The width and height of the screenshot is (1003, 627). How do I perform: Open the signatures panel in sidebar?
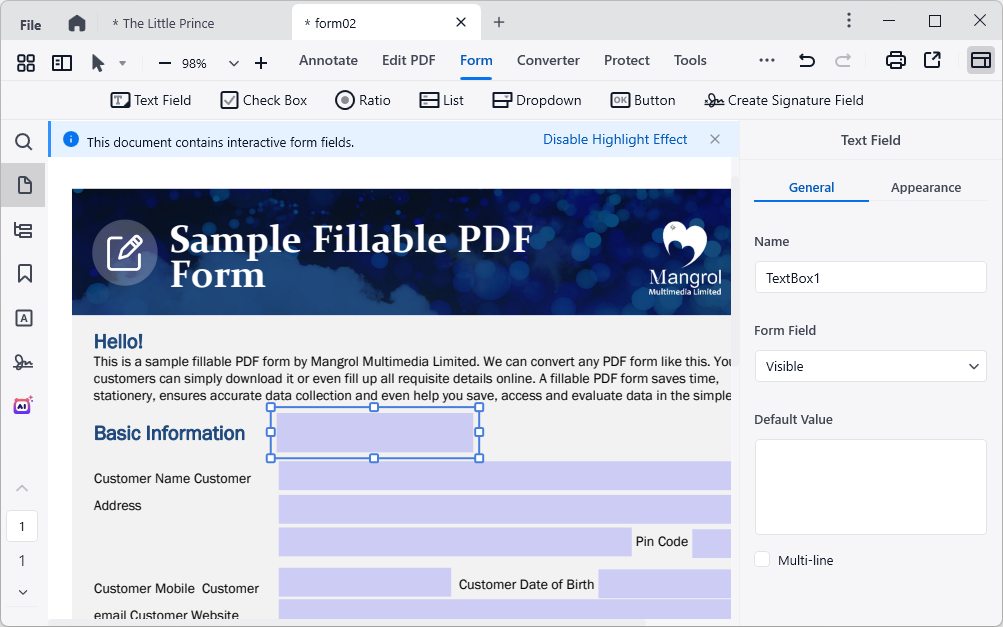(24, 362)
